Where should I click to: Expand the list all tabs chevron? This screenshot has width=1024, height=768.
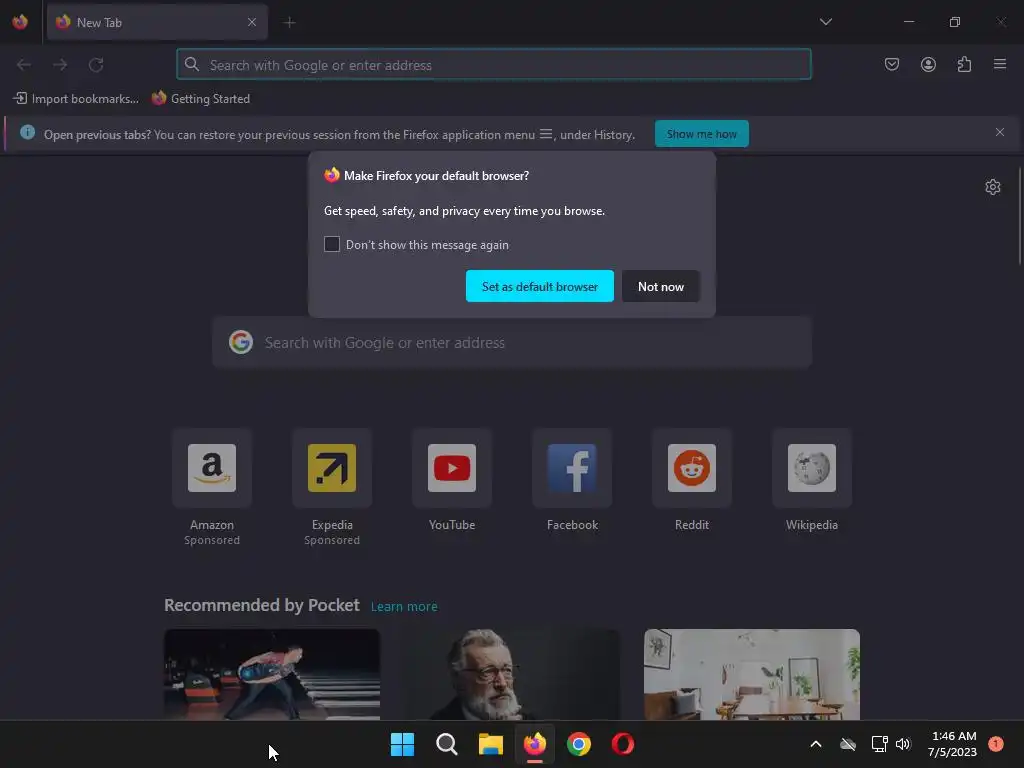tap(825, 22)
